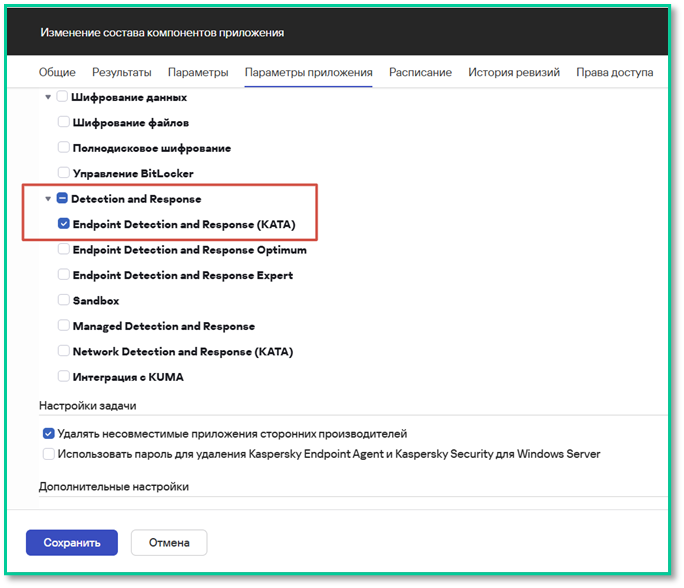
Task: Uncheck Endpoint Detection and Response (KATA)
Action: pyautogui.click(x=64, y=224)
